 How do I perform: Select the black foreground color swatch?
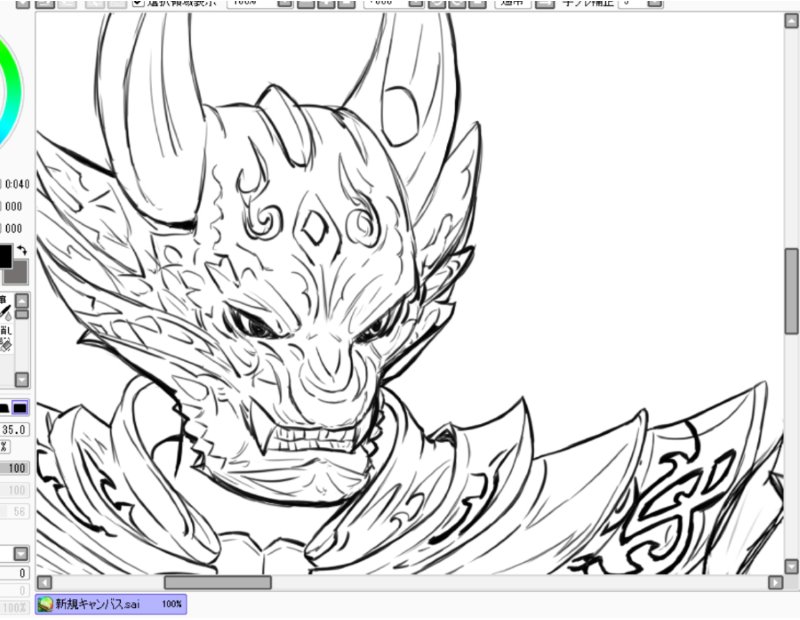point(5,256)
